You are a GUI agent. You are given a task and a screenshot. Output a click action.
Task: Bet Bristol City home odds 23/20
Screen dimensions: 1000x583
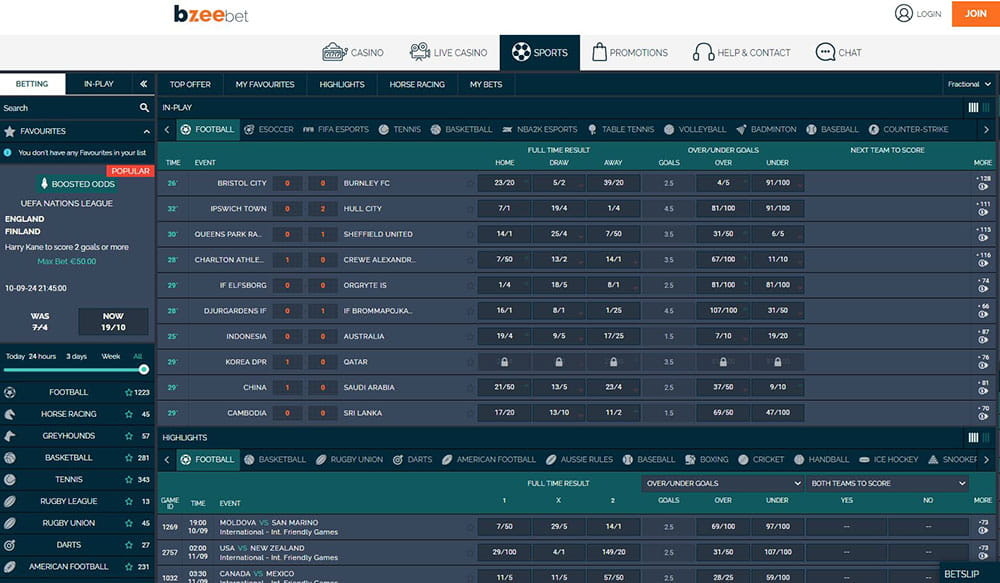tap(504, 183)
